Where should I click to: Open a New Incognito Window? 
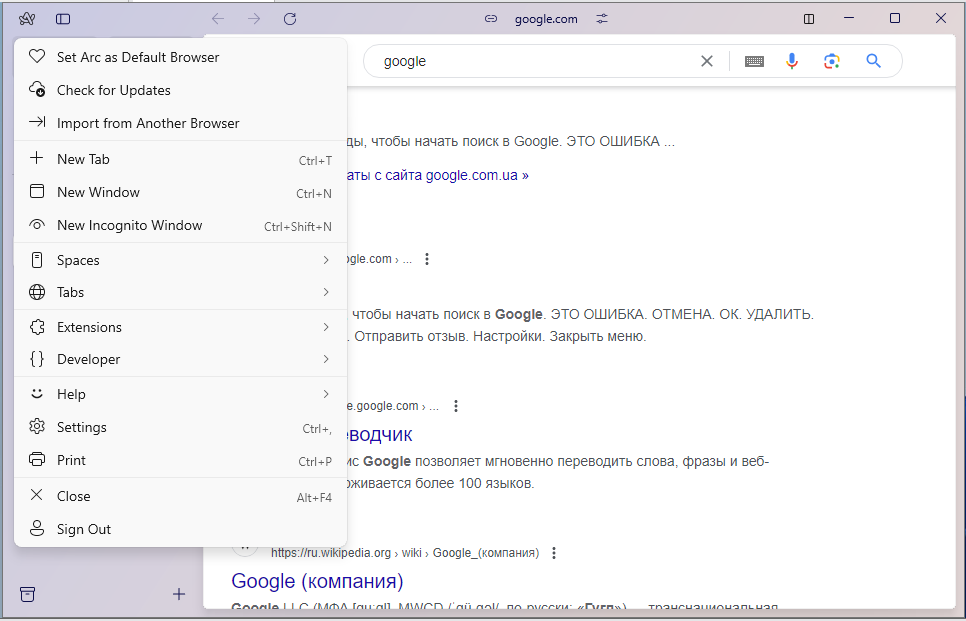[x=181, y=225]
